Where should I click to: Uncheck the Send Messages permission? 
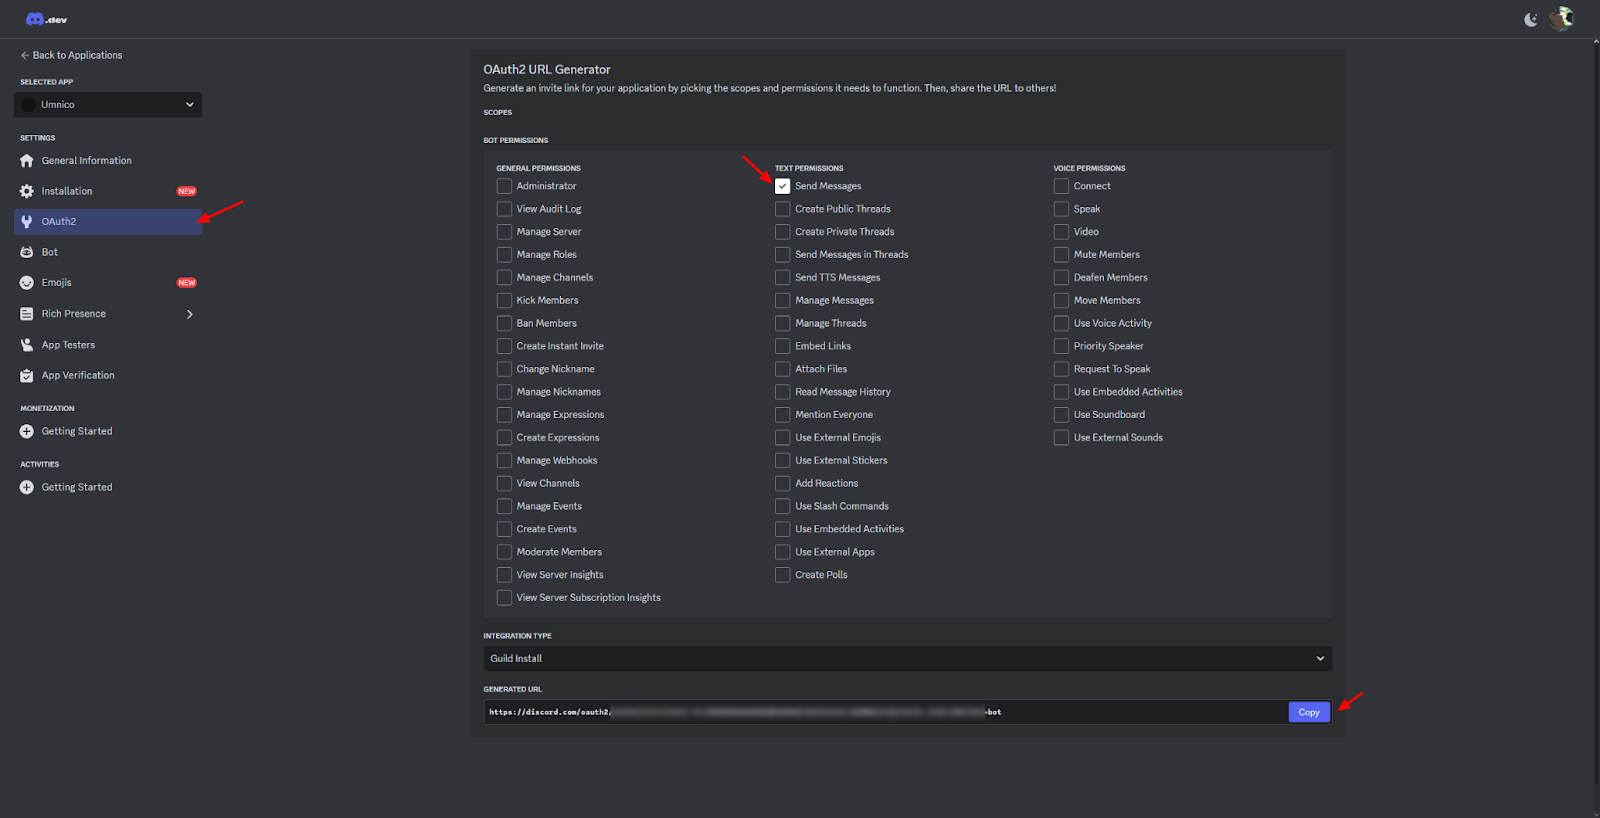pyautogui.click(x=782, y=186)
